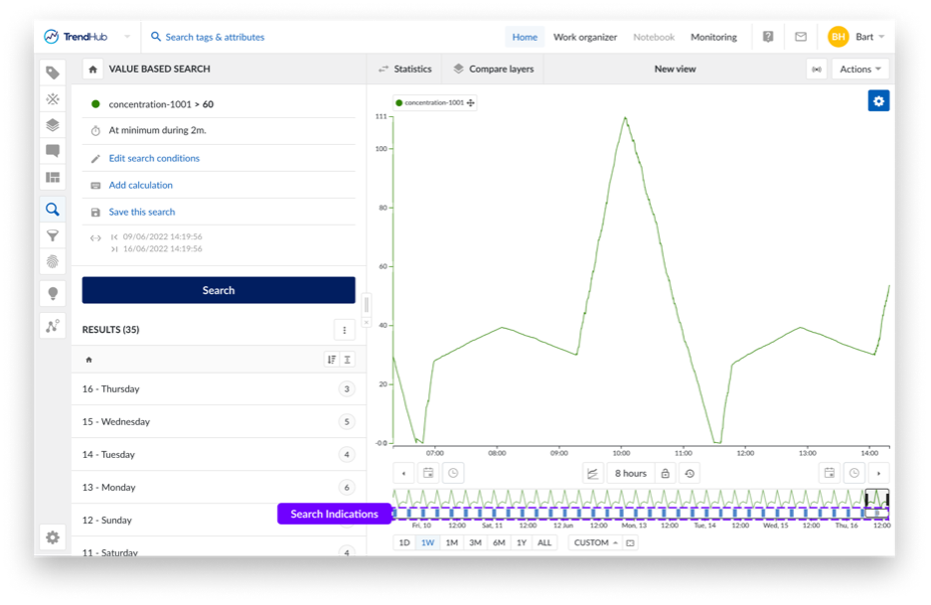Image resolution: width=931 pixels, height=605 pixels.
Task: Open calendar icon next to previous-period arrow
Action: pyautogui.click(x=428, y=473)
